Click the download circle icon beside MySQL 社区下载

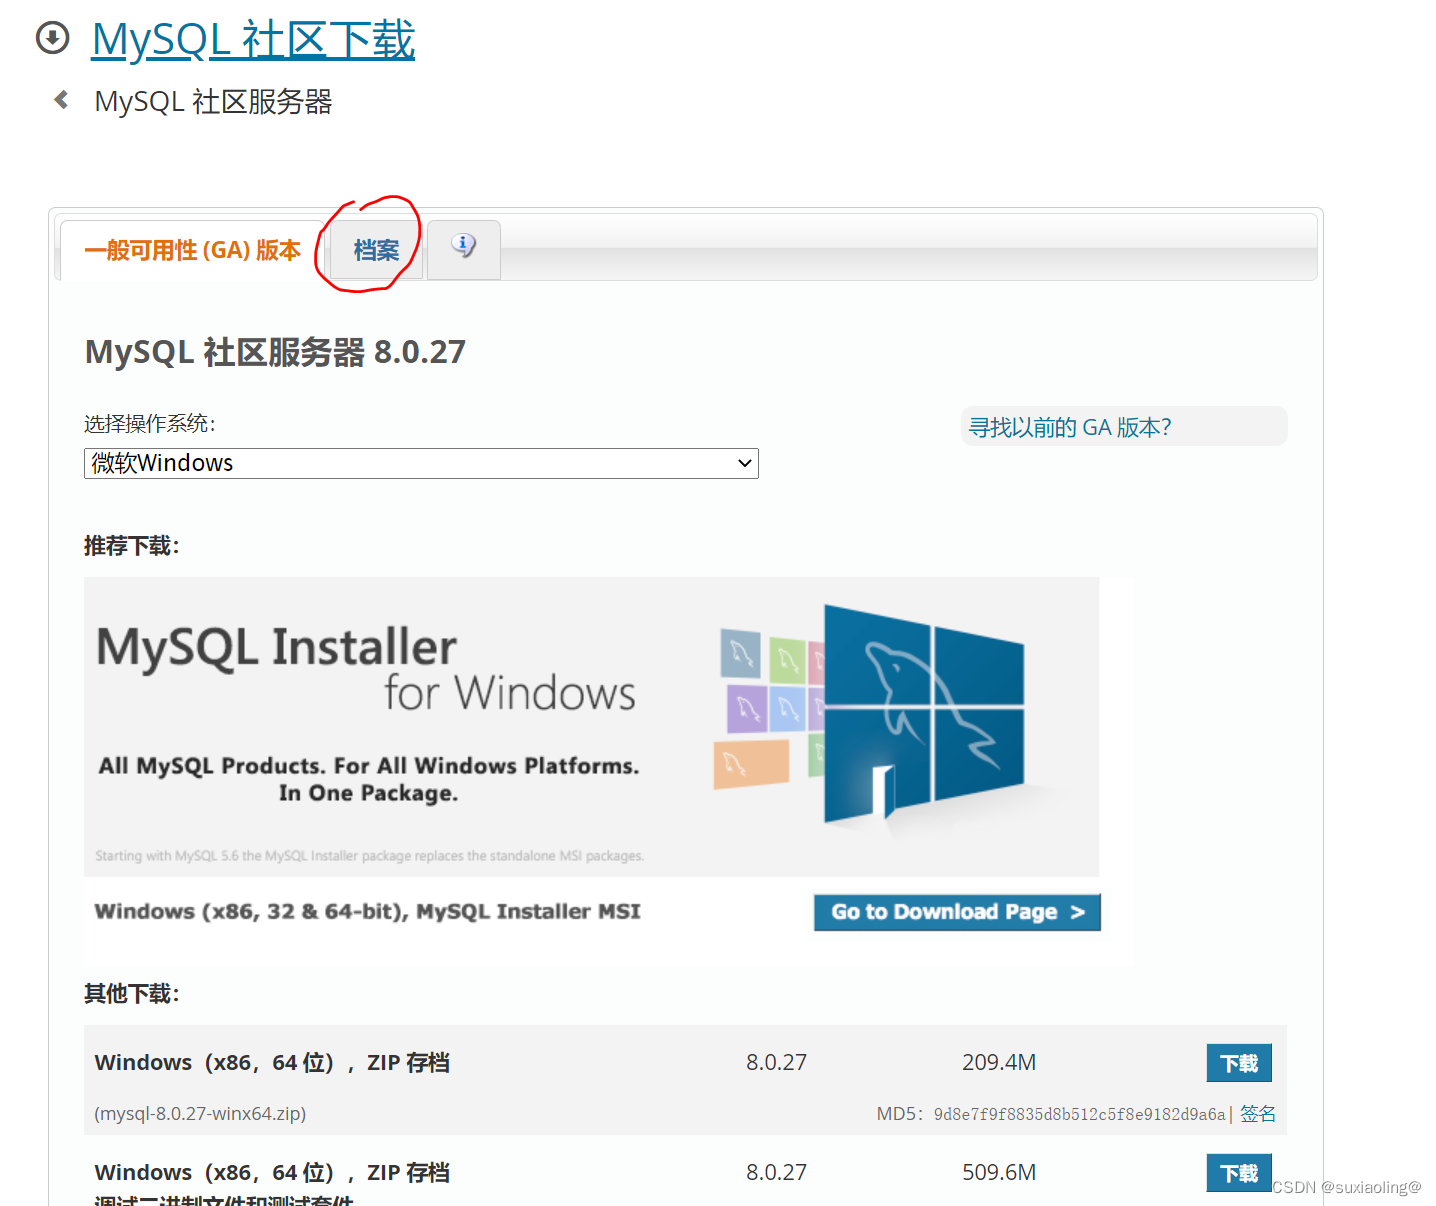point(52,38)
